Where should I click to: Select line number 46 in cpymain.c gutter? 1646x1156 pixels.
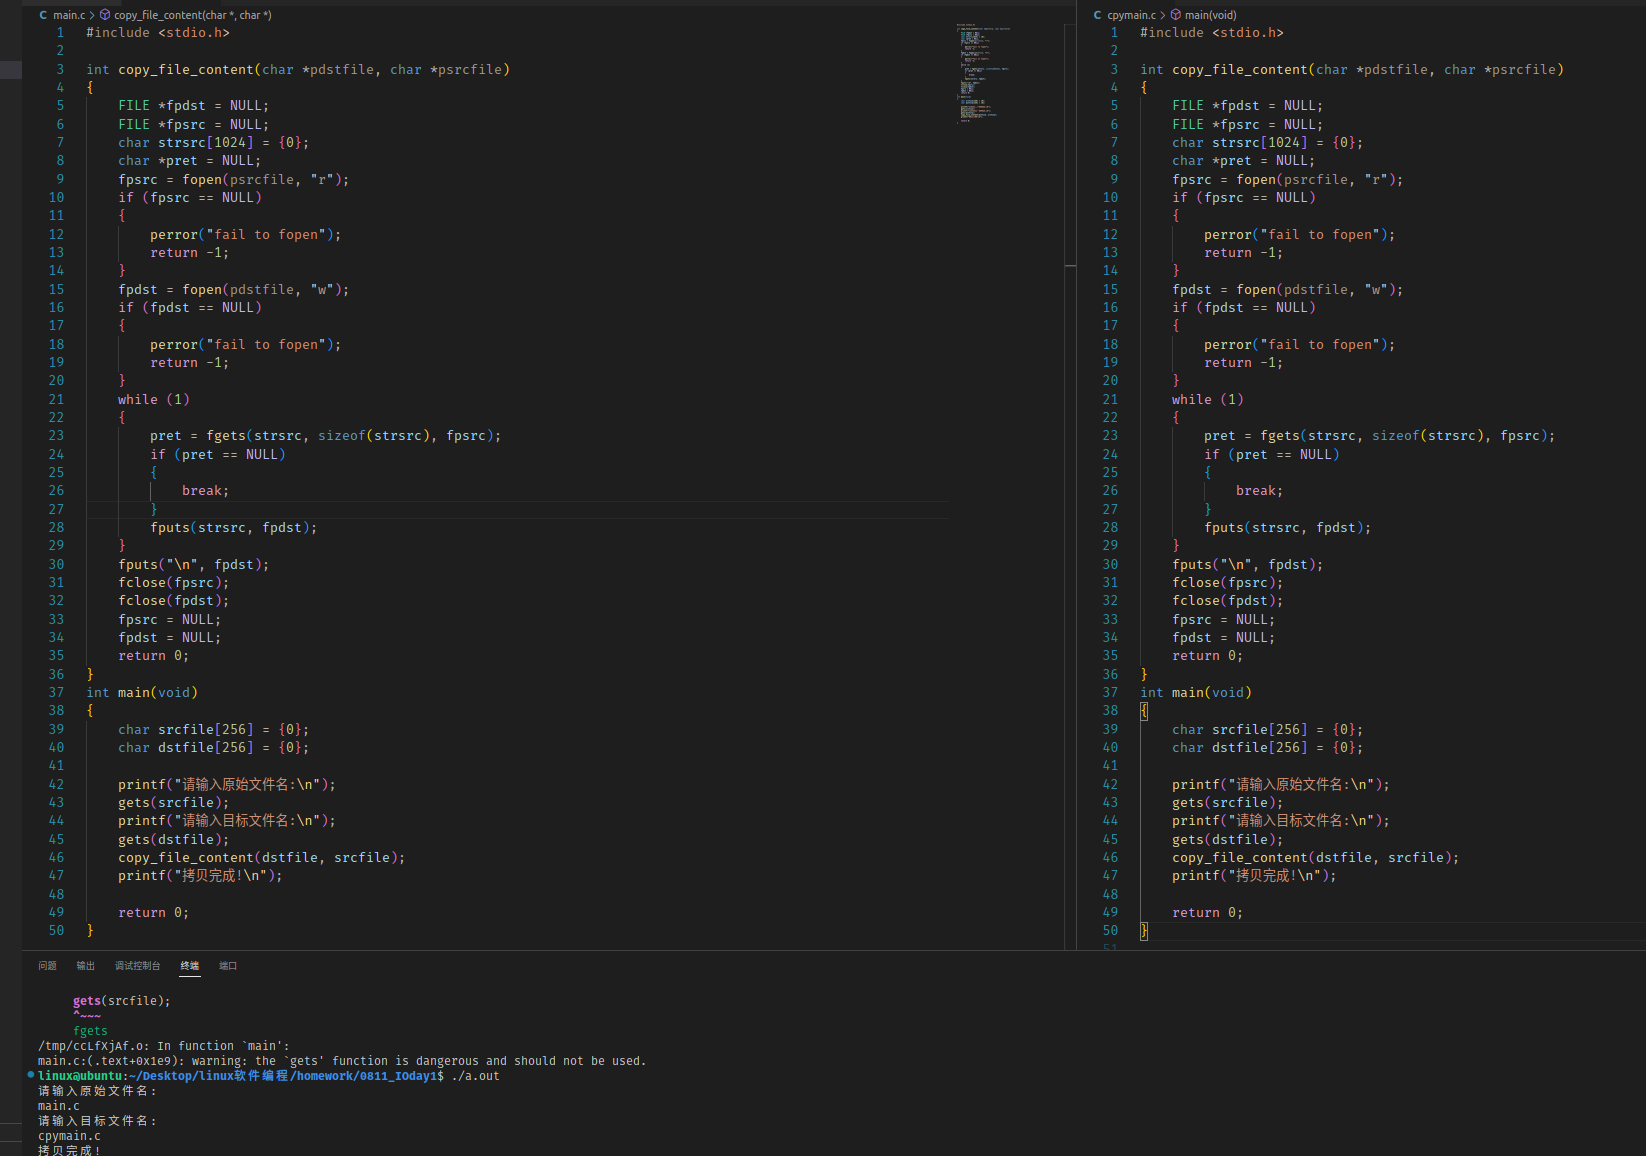coord(1110,857)
